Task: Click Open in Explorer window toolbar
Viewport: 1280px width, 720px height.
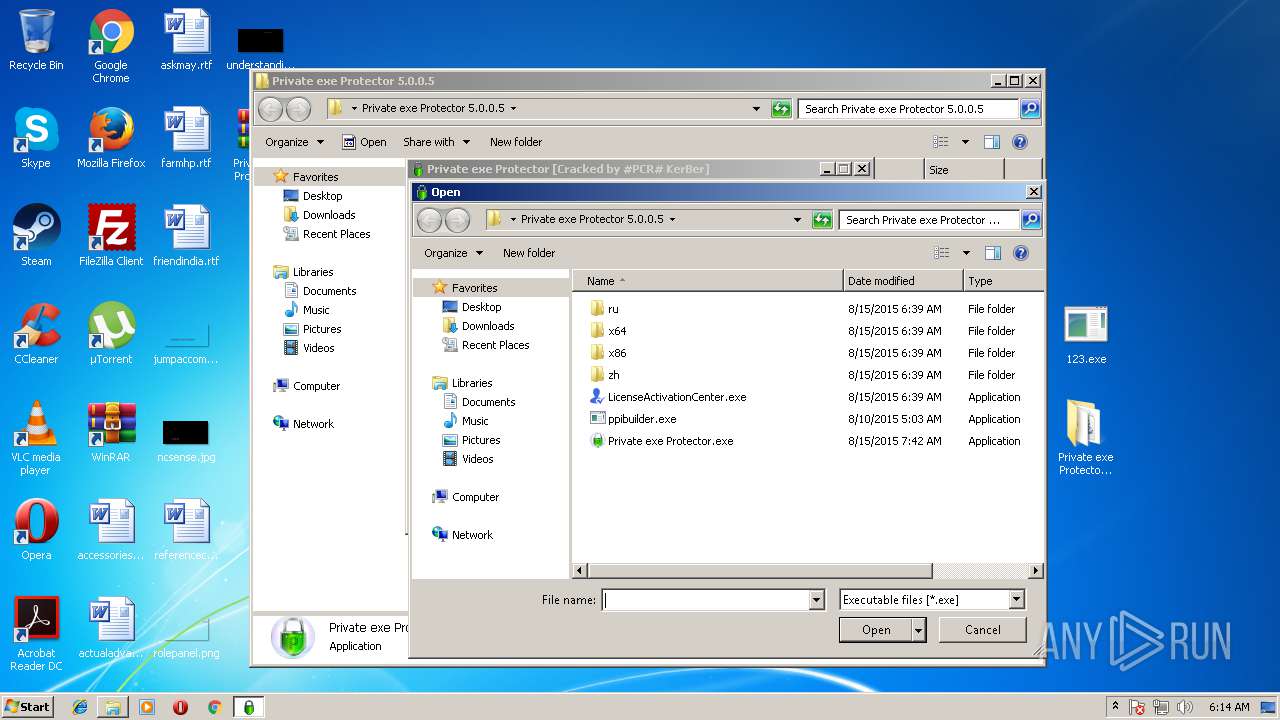Action: pyautogui.click(x=365, y=142)
